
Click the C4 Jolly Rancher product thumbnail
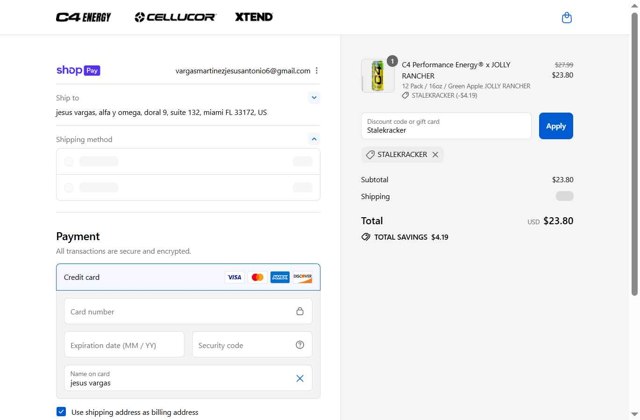coord(378,76)
